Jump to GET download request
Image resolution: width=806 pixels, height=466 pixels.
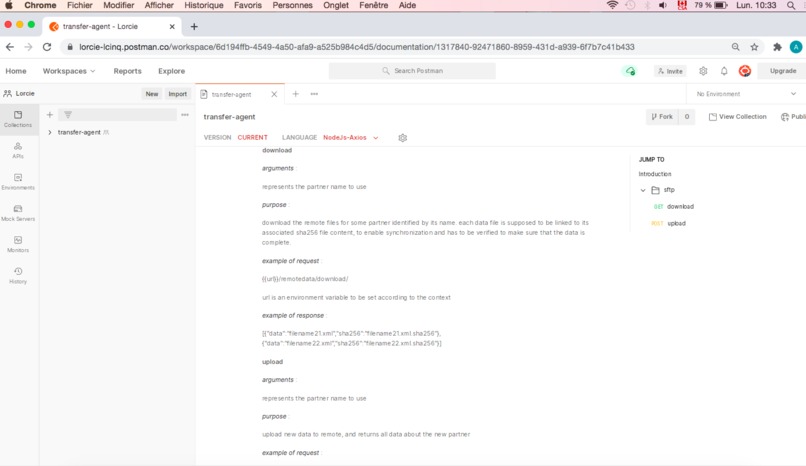point(673,207)
